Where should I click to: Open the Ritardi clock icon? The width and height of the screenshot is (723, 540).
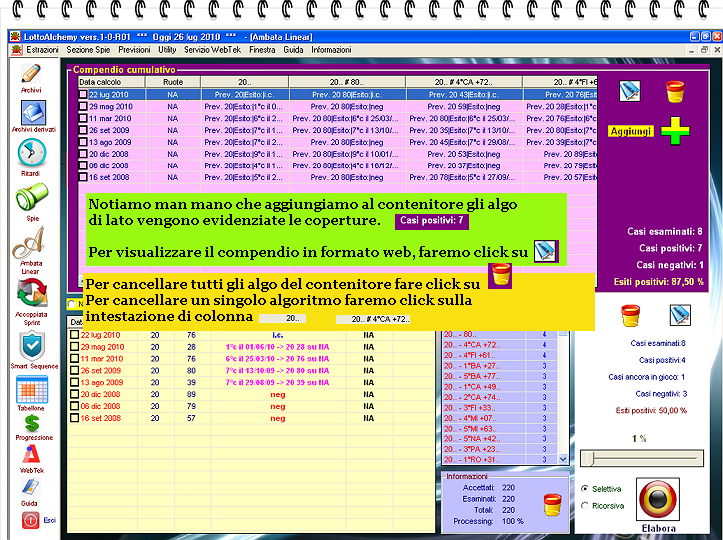pos(32,153)
